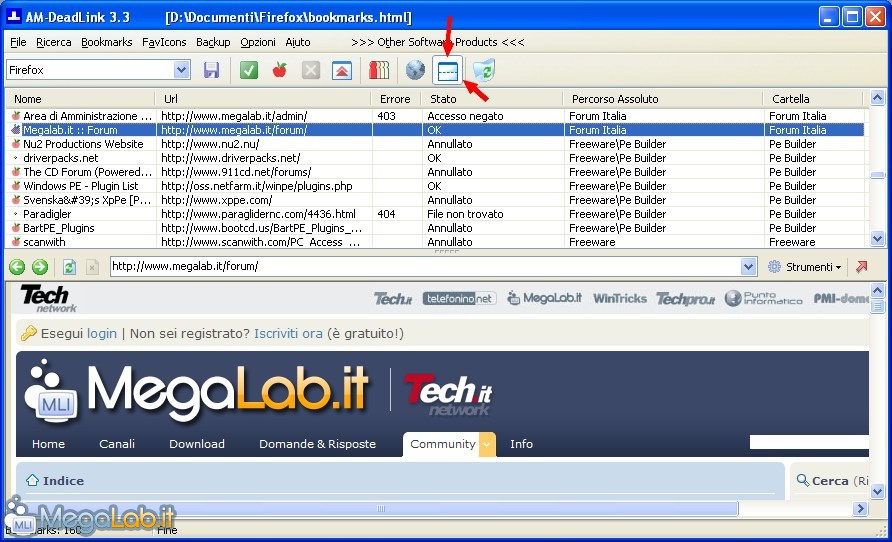The height and width of the screenshot is (542, 892).
Task: Select the BartPE_Plugins bookmark row
Action: click(436, 228)
